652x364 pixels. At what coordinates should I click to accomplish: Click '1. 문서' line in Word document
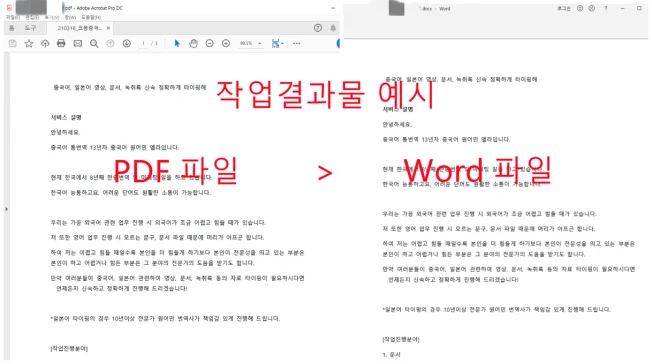point(391,355)
